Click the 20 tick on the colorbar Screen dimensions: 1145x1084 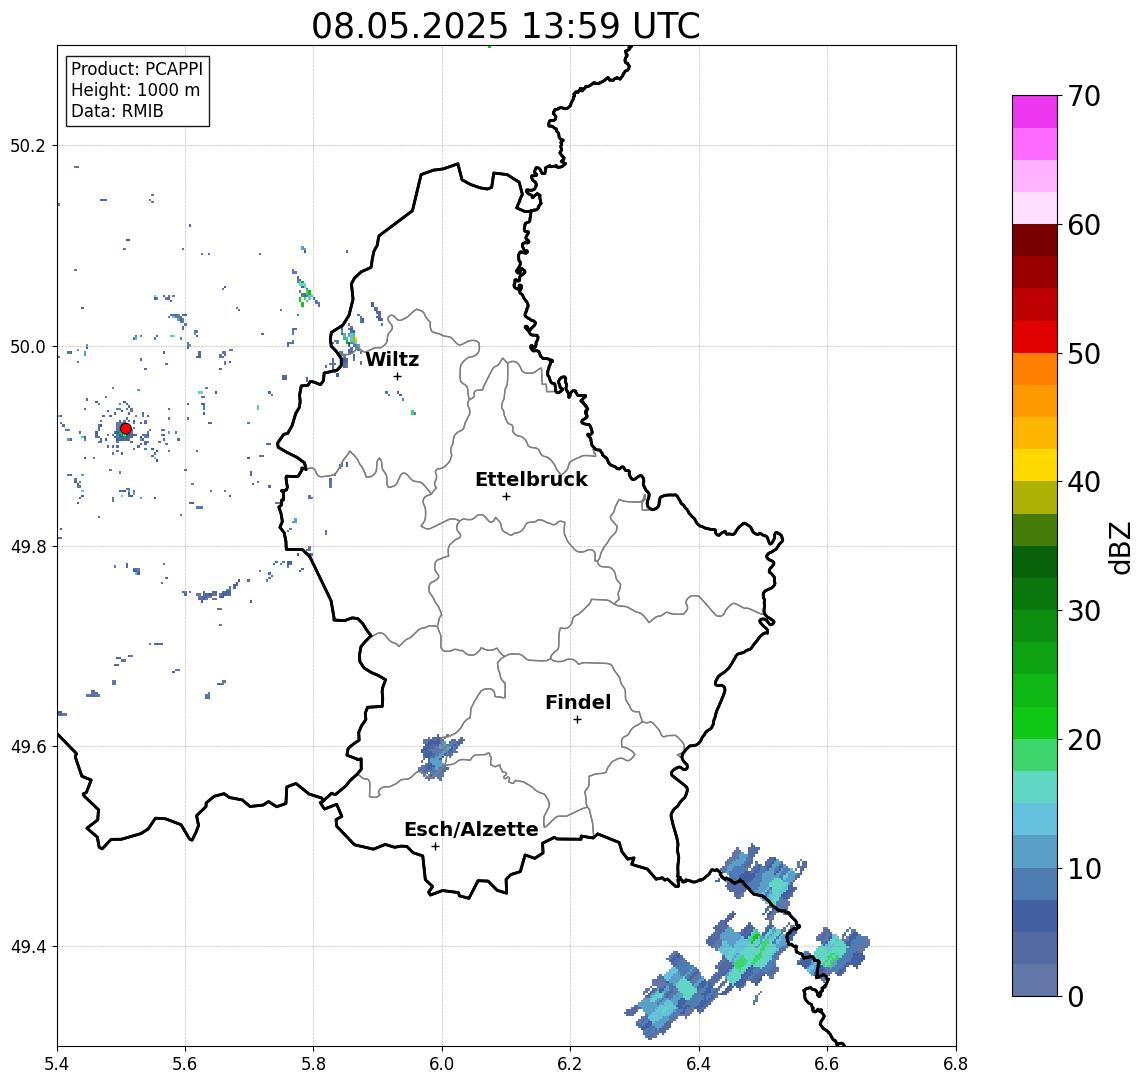point(1083,739)
